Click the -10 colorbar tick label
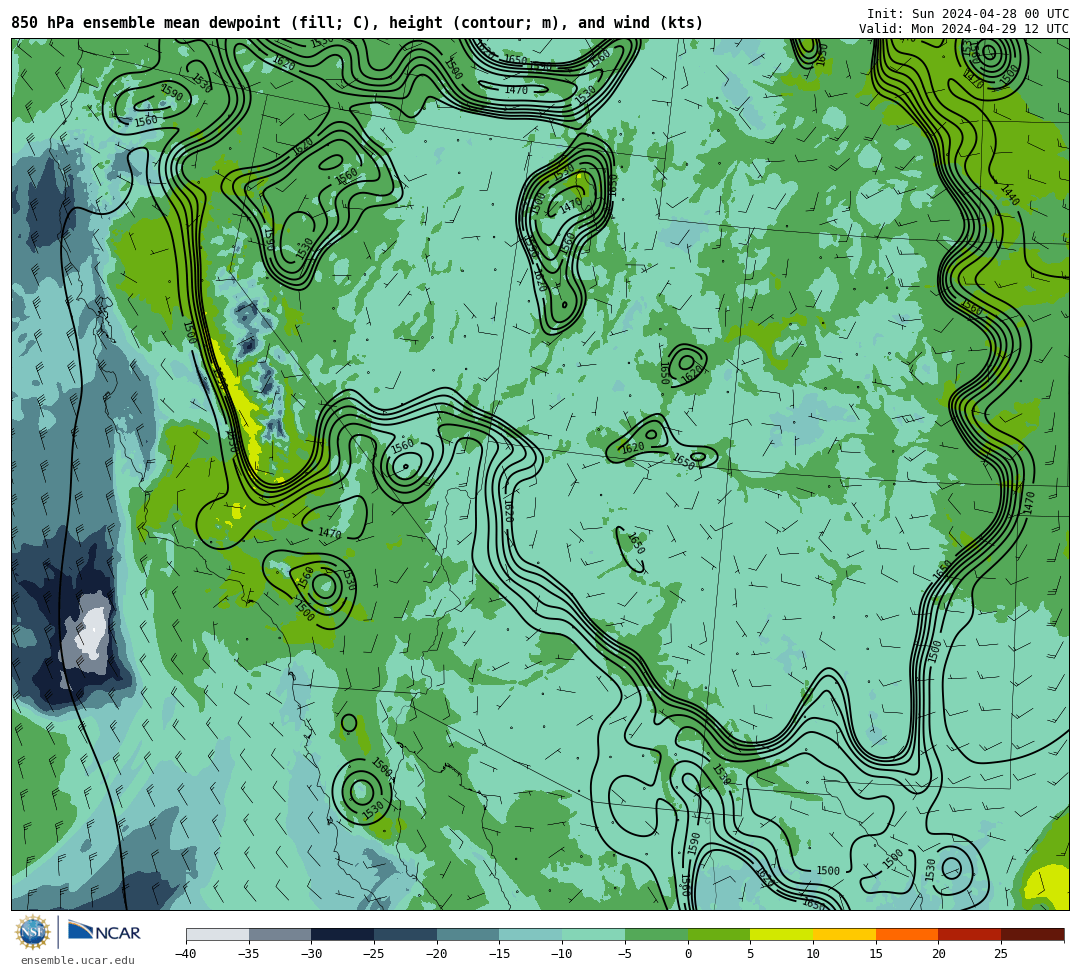Image resolution: width=1080 pixels, height=973 pixels. (x=562, y=954)
